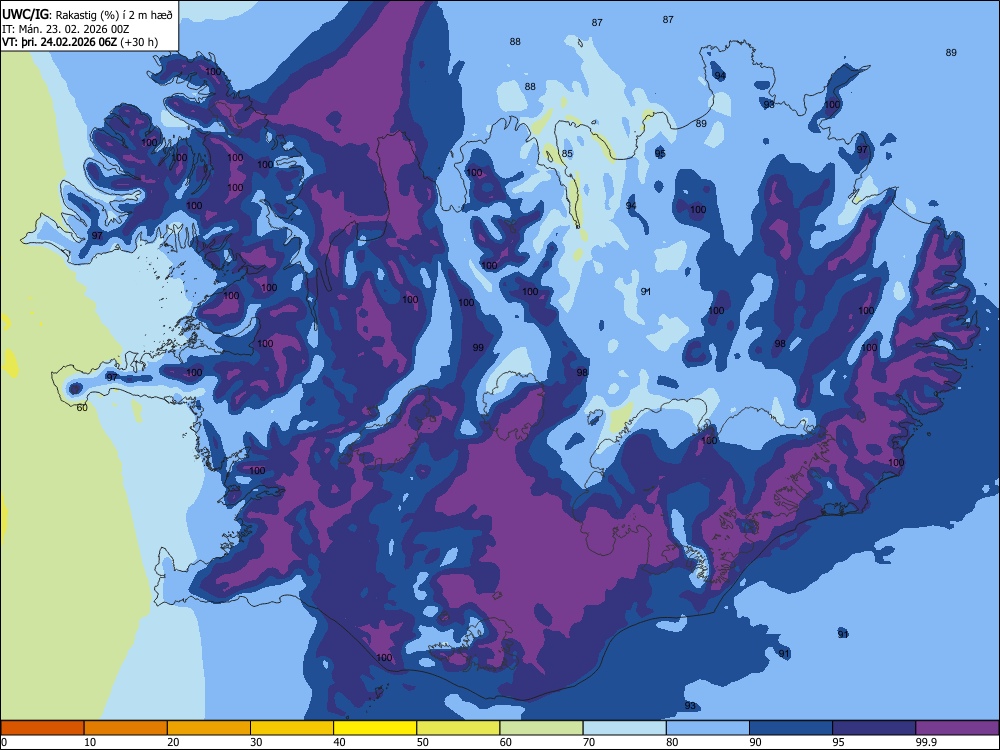Click the dark orange 0–10 legend swatch

pyautogui.click(x=42, y=728)
